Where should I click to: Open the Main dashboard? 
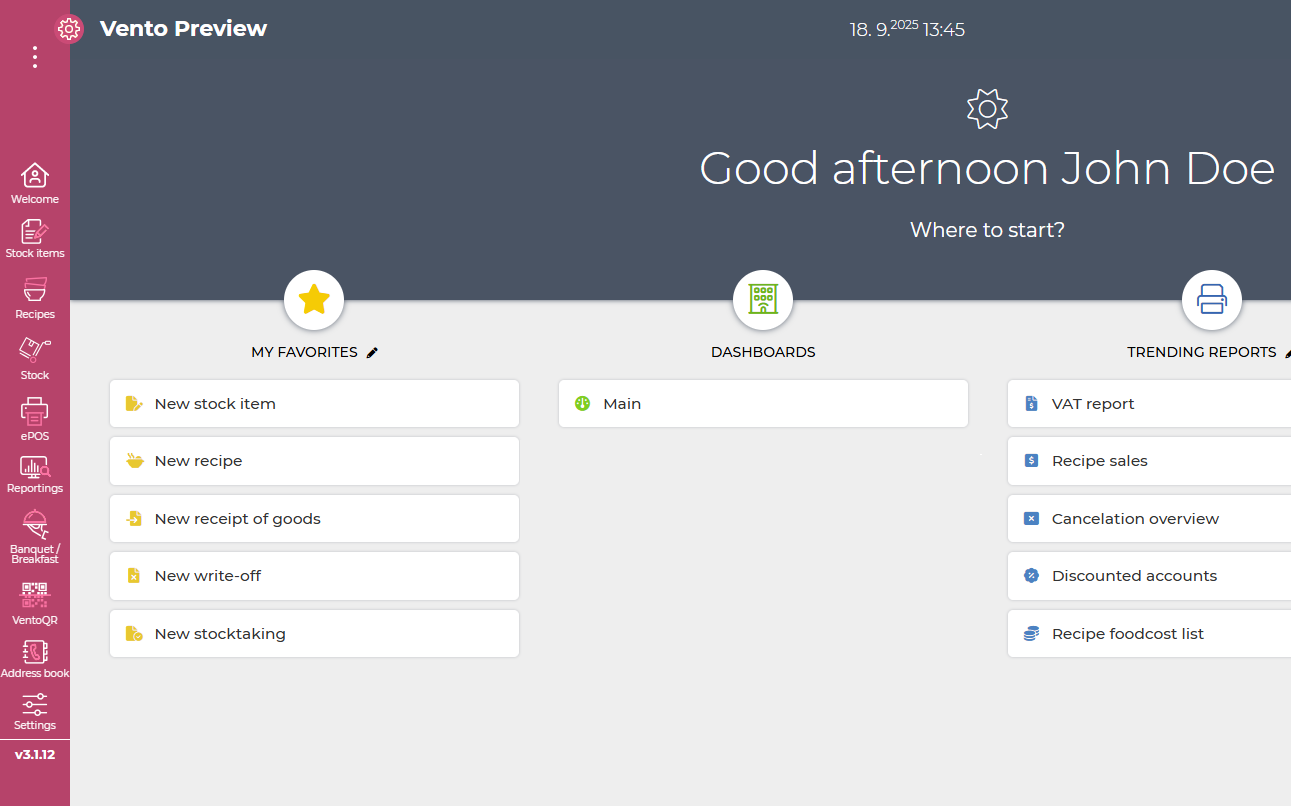click(x=763, y=404)
